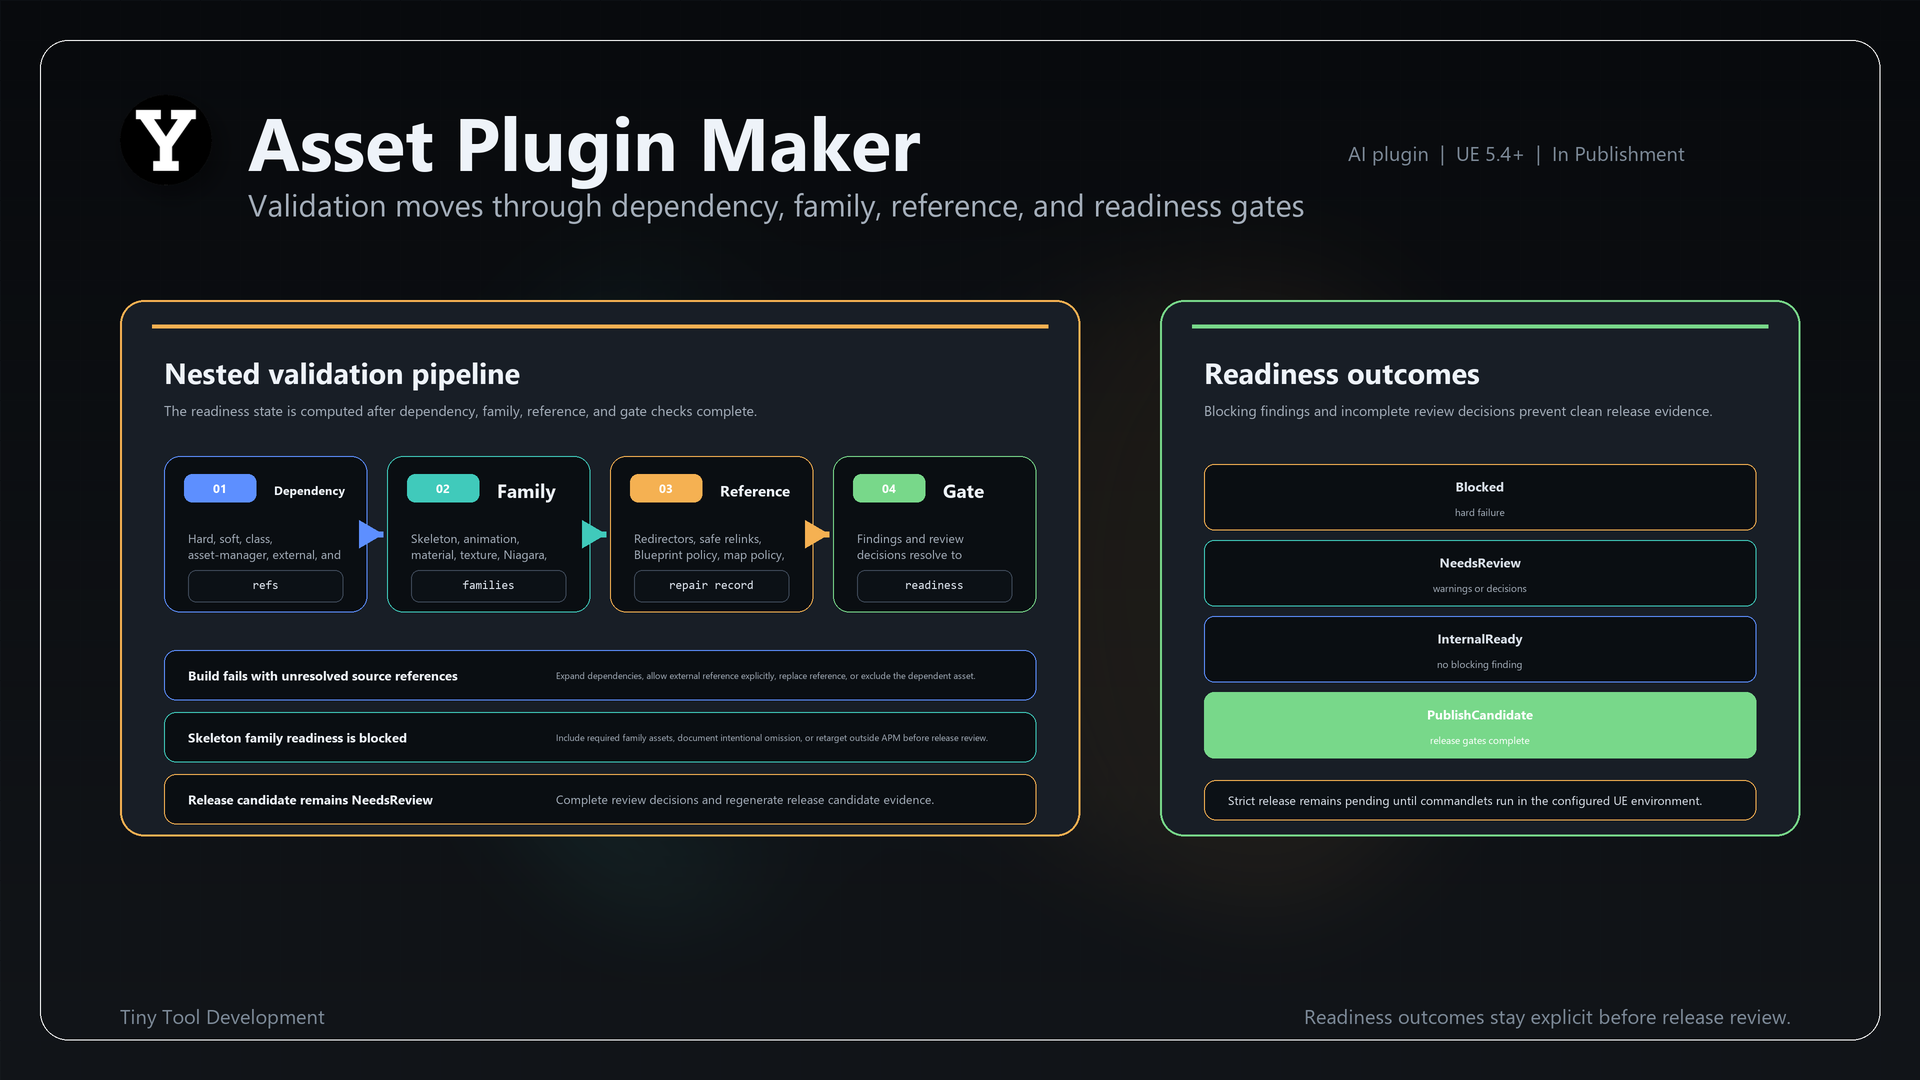Click the 'UE 5.4+' label
This screenshot has height=1080, width=1920.
1490,154
